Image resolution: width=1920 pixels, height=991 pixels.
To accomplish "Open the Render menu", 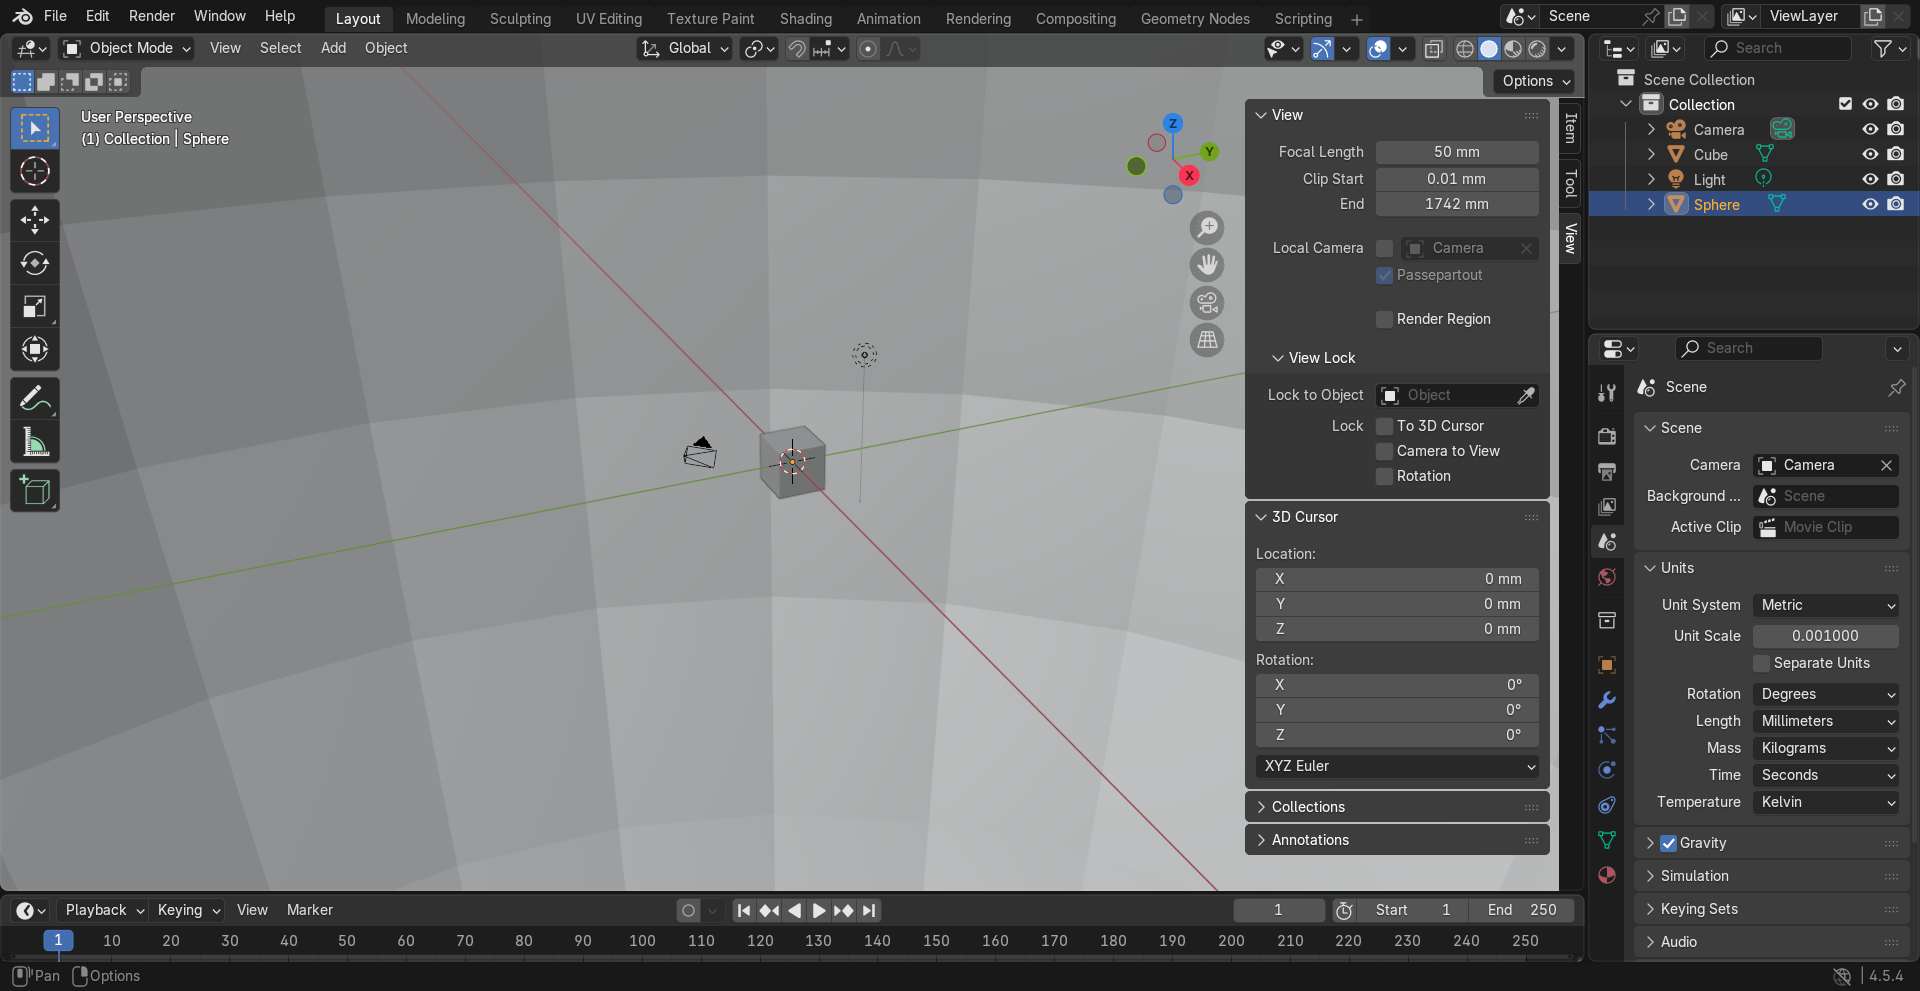I will [x=152, y=16].
